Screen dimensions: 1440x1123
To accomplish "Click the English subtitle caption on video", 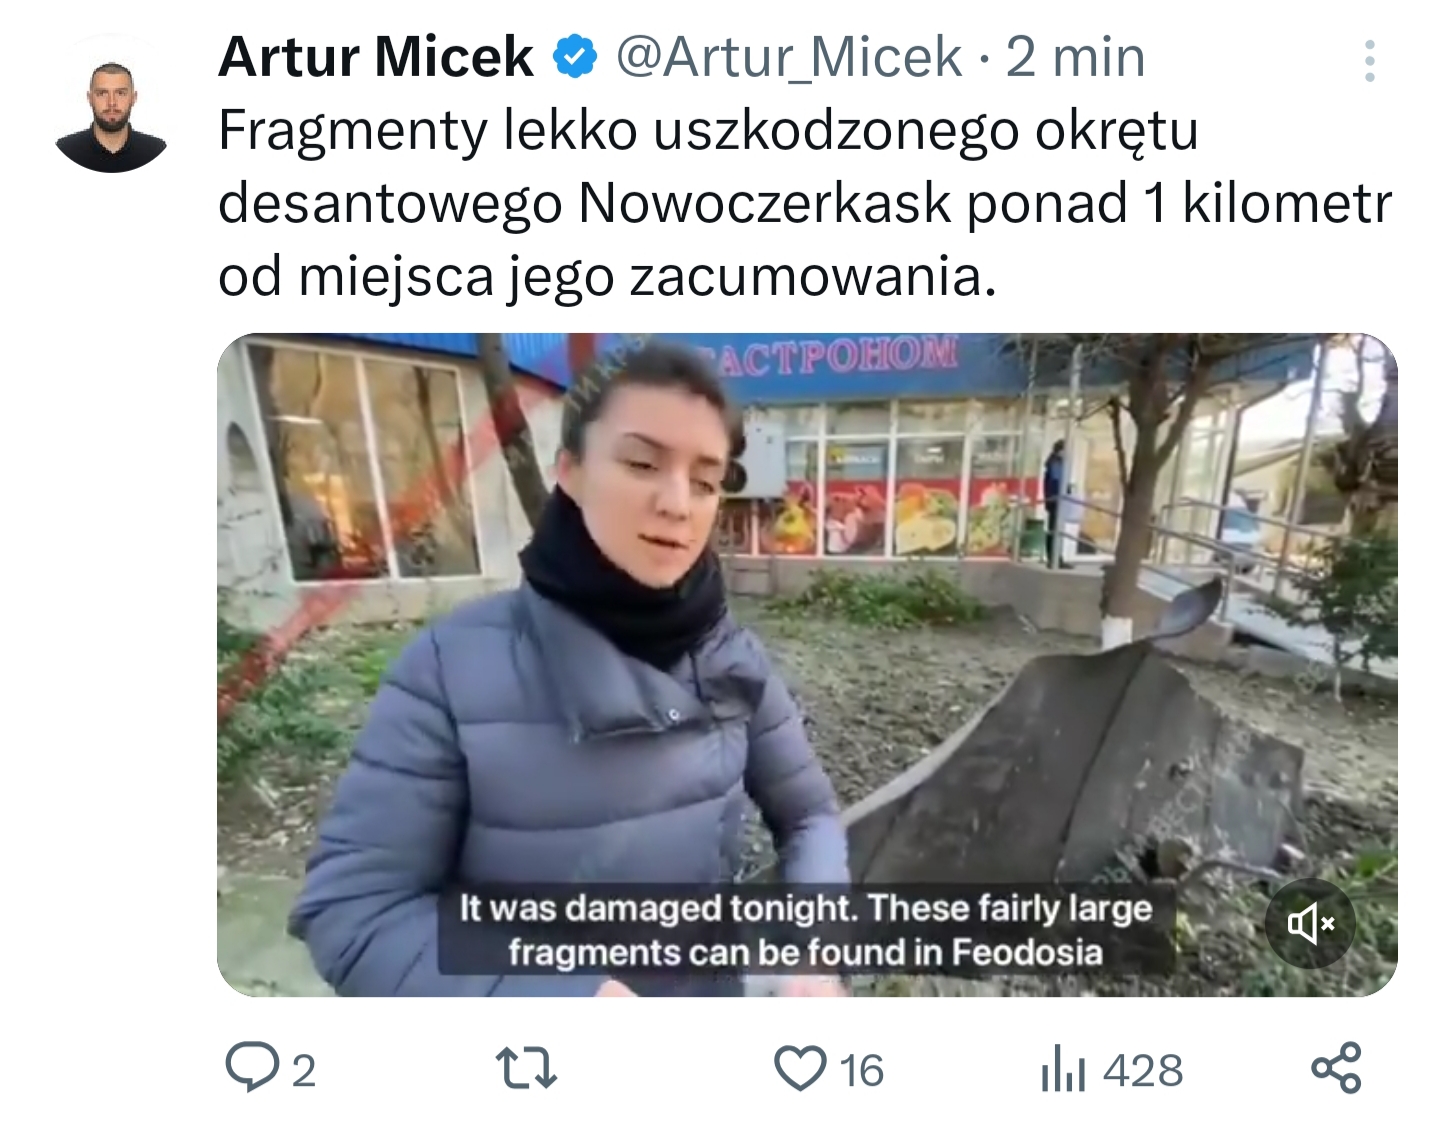I will coord(806,930).
